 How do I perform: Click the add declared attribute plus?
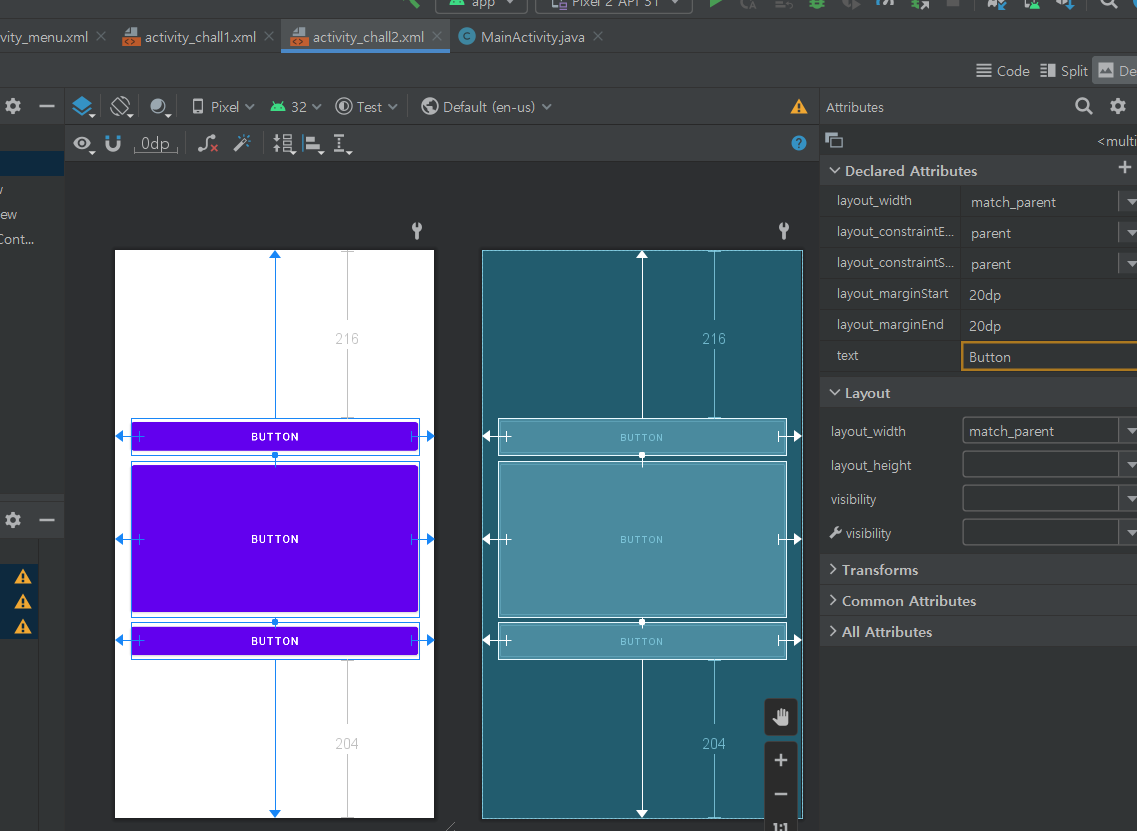(x=1124, y=168)
